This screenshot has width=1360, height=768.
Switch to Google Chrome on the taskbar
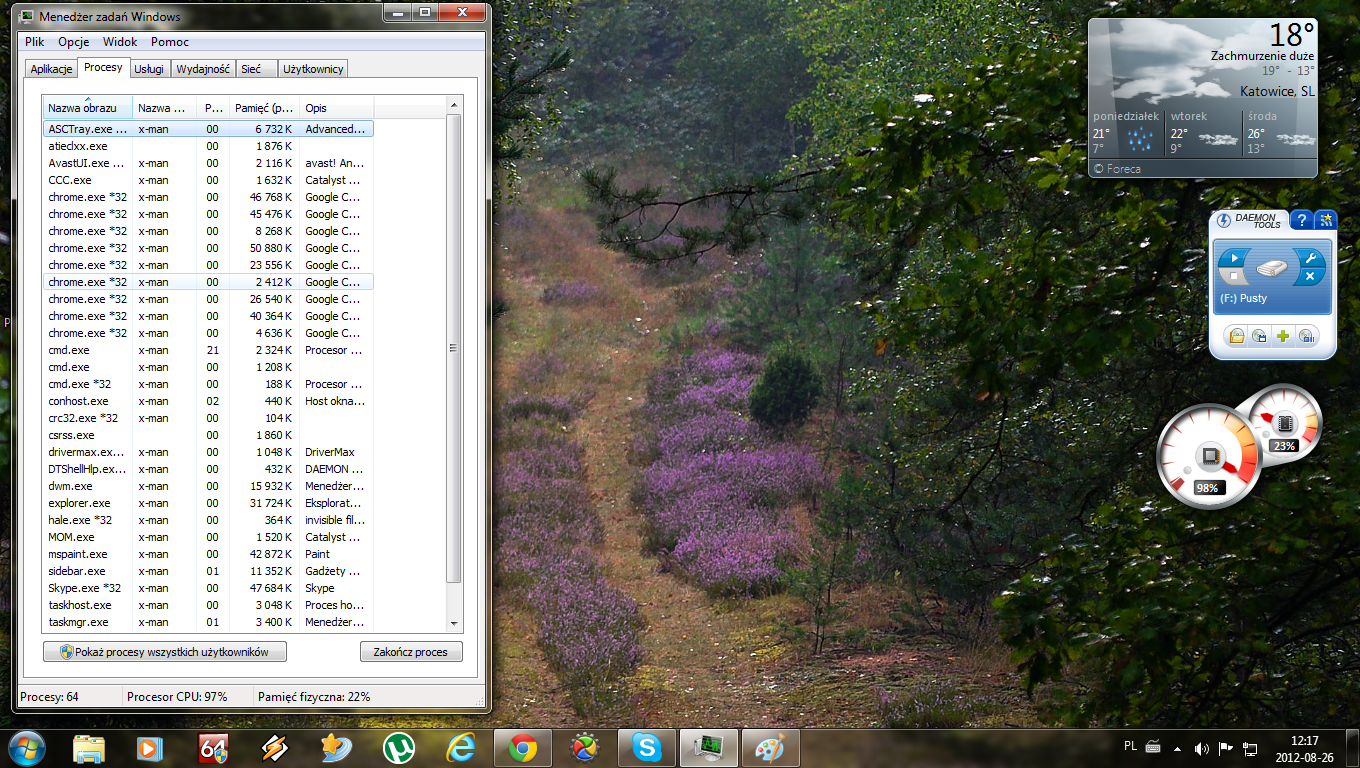(523, 748)
